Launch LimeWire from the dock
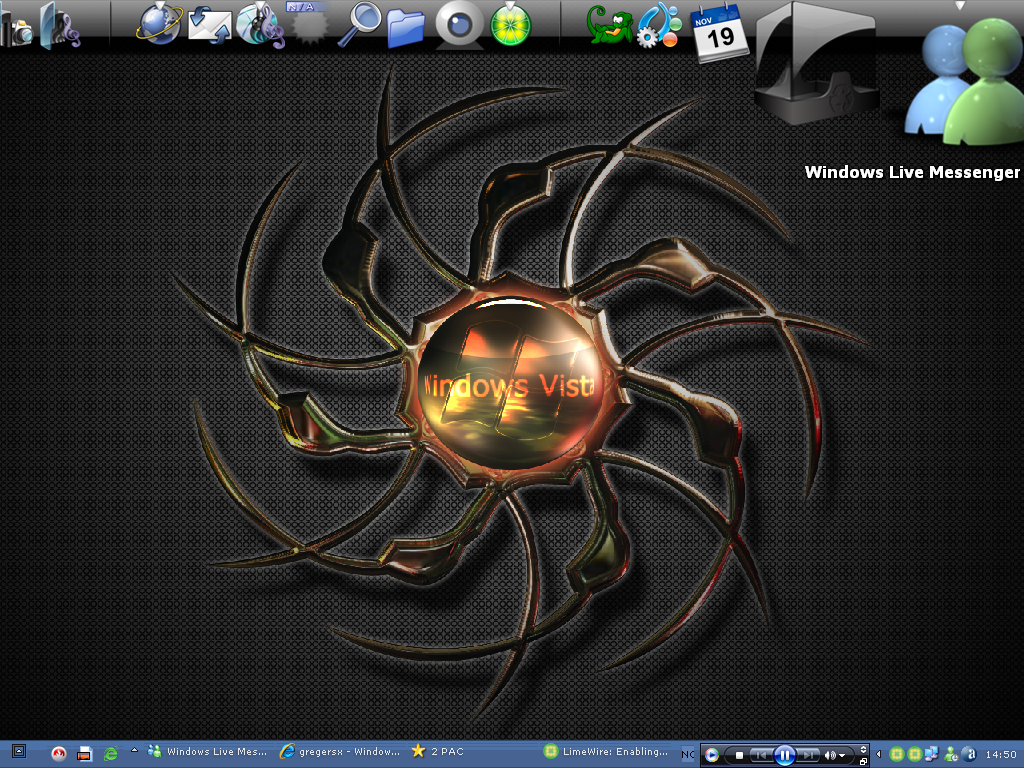 511,25
